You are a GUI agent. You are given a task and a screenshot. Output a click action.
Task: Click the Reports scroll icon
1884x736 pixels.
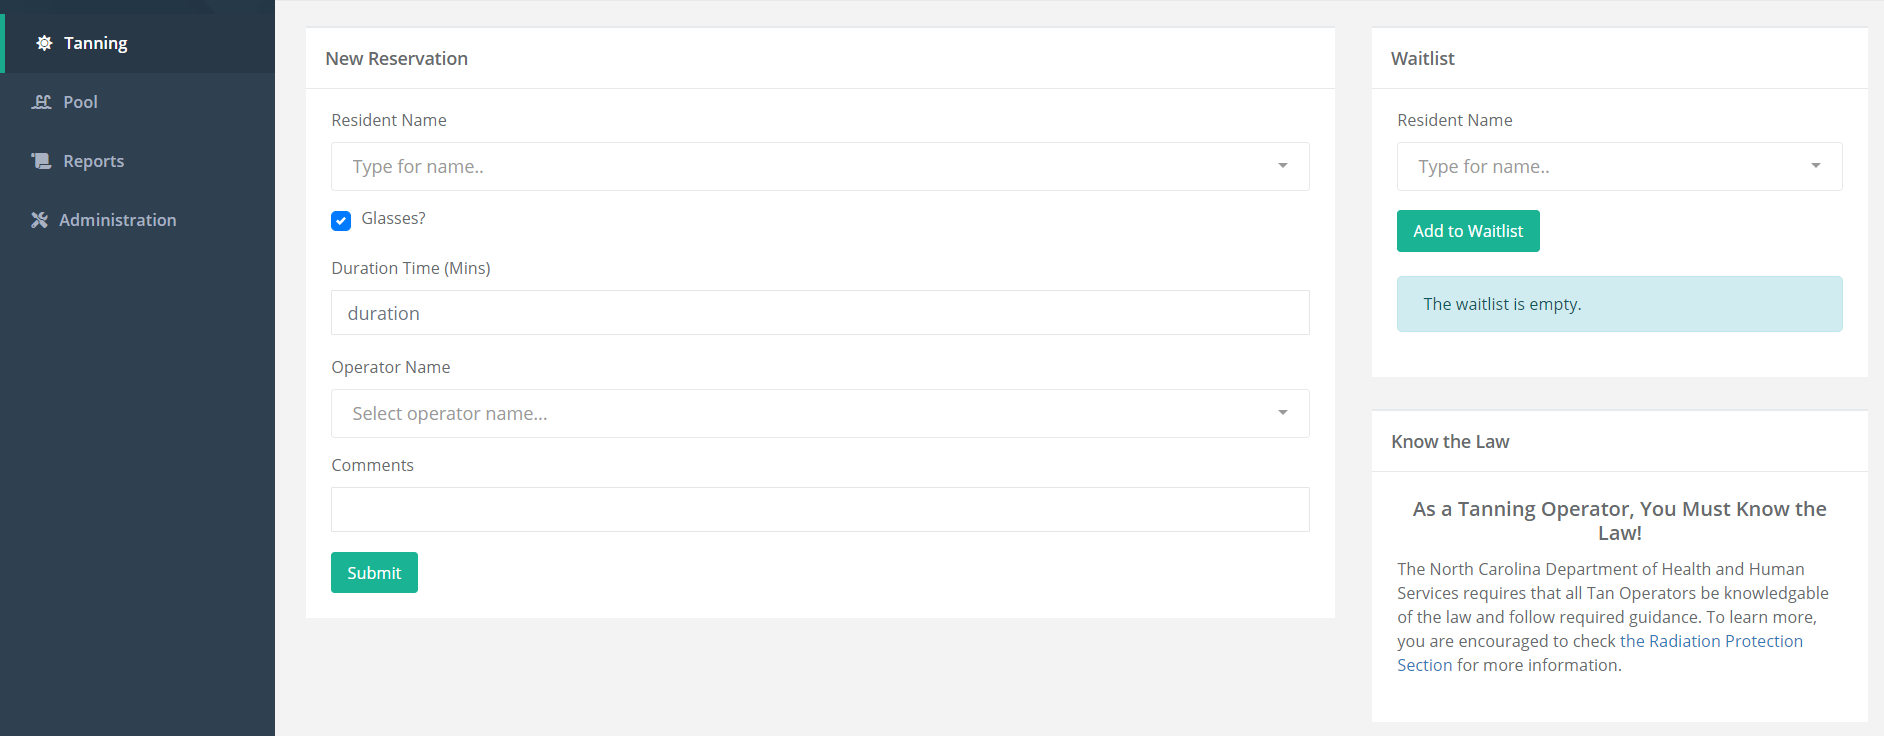41,161
